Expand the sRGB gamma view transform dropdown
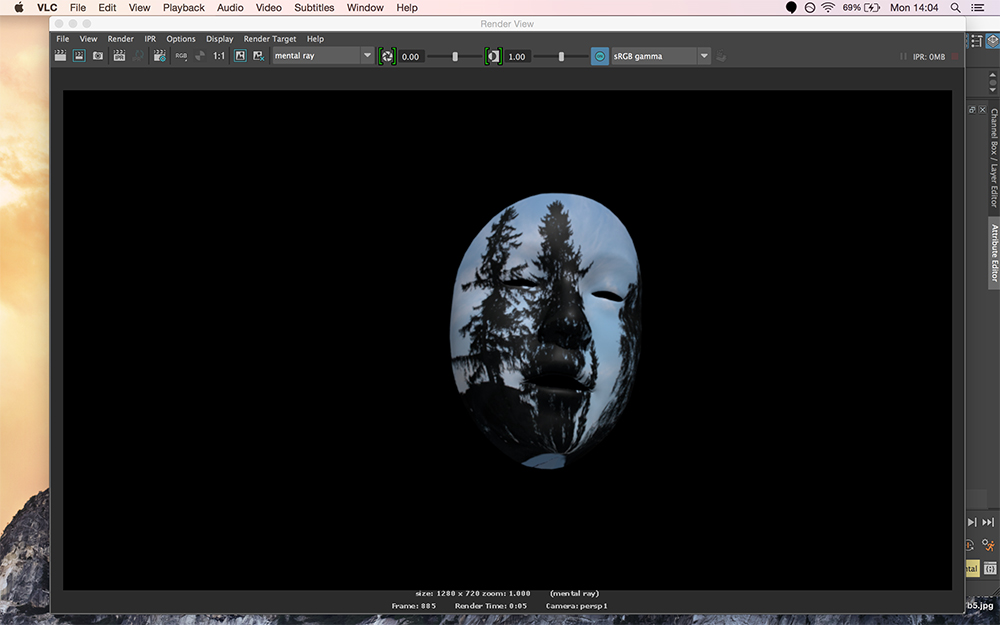This screenshot has width=1000, height=625. coord(704,57)
